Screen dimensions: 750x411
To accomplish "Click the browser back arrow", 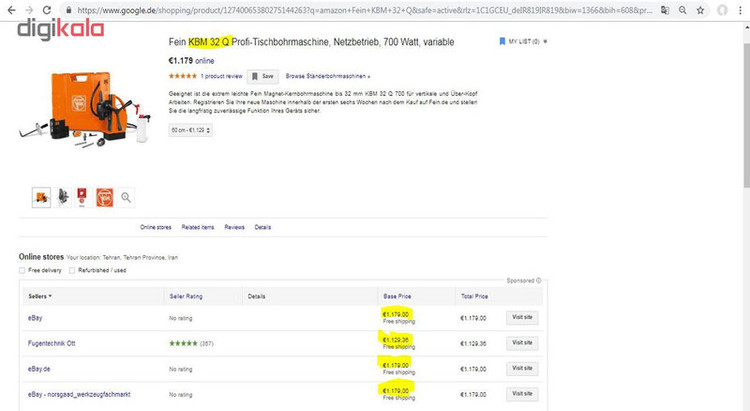I will click(x=10, y=9).
